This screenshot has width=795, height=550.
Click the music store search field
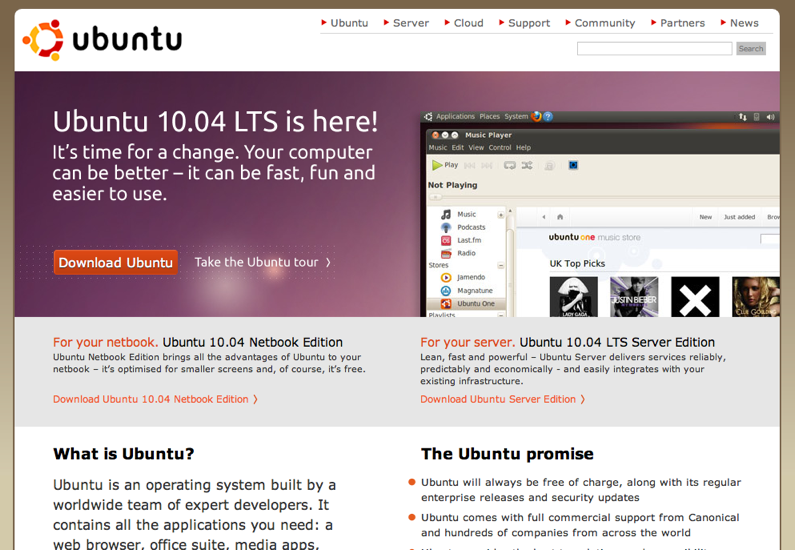[x=770, y=239]
